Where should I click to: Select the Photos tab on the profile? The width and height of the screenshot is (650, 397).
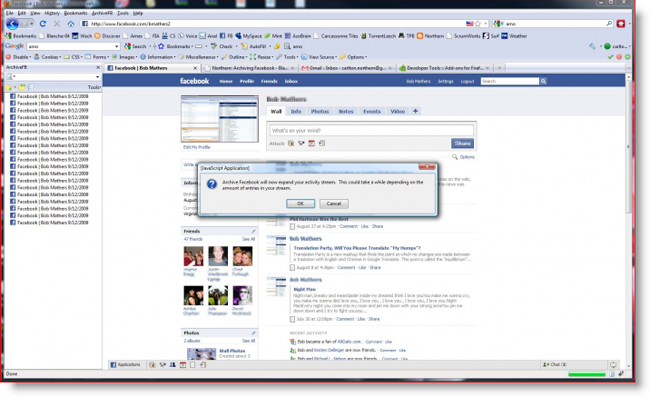pos(320,111)
